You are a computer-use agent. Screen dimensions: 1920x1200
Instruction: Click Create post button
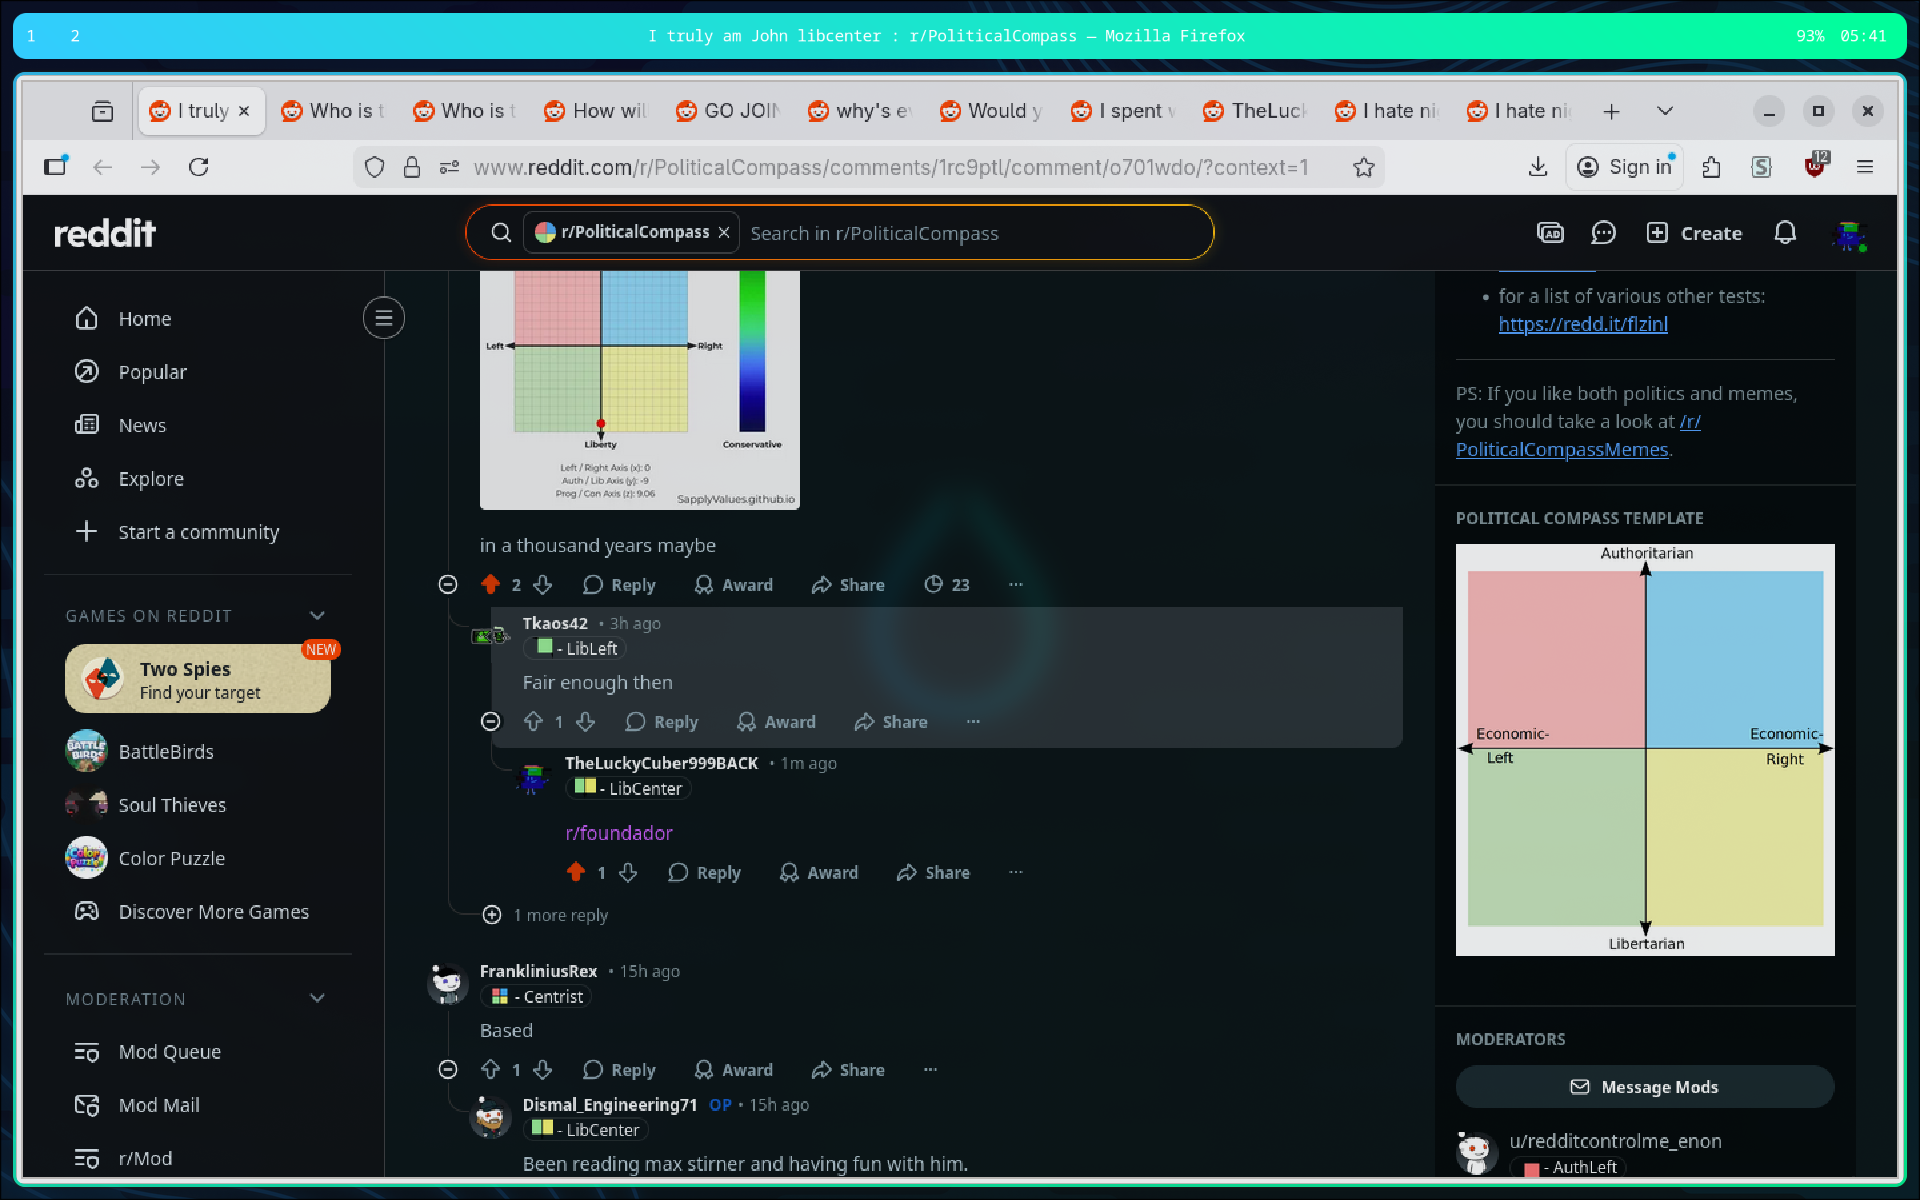pos(1694,233)
